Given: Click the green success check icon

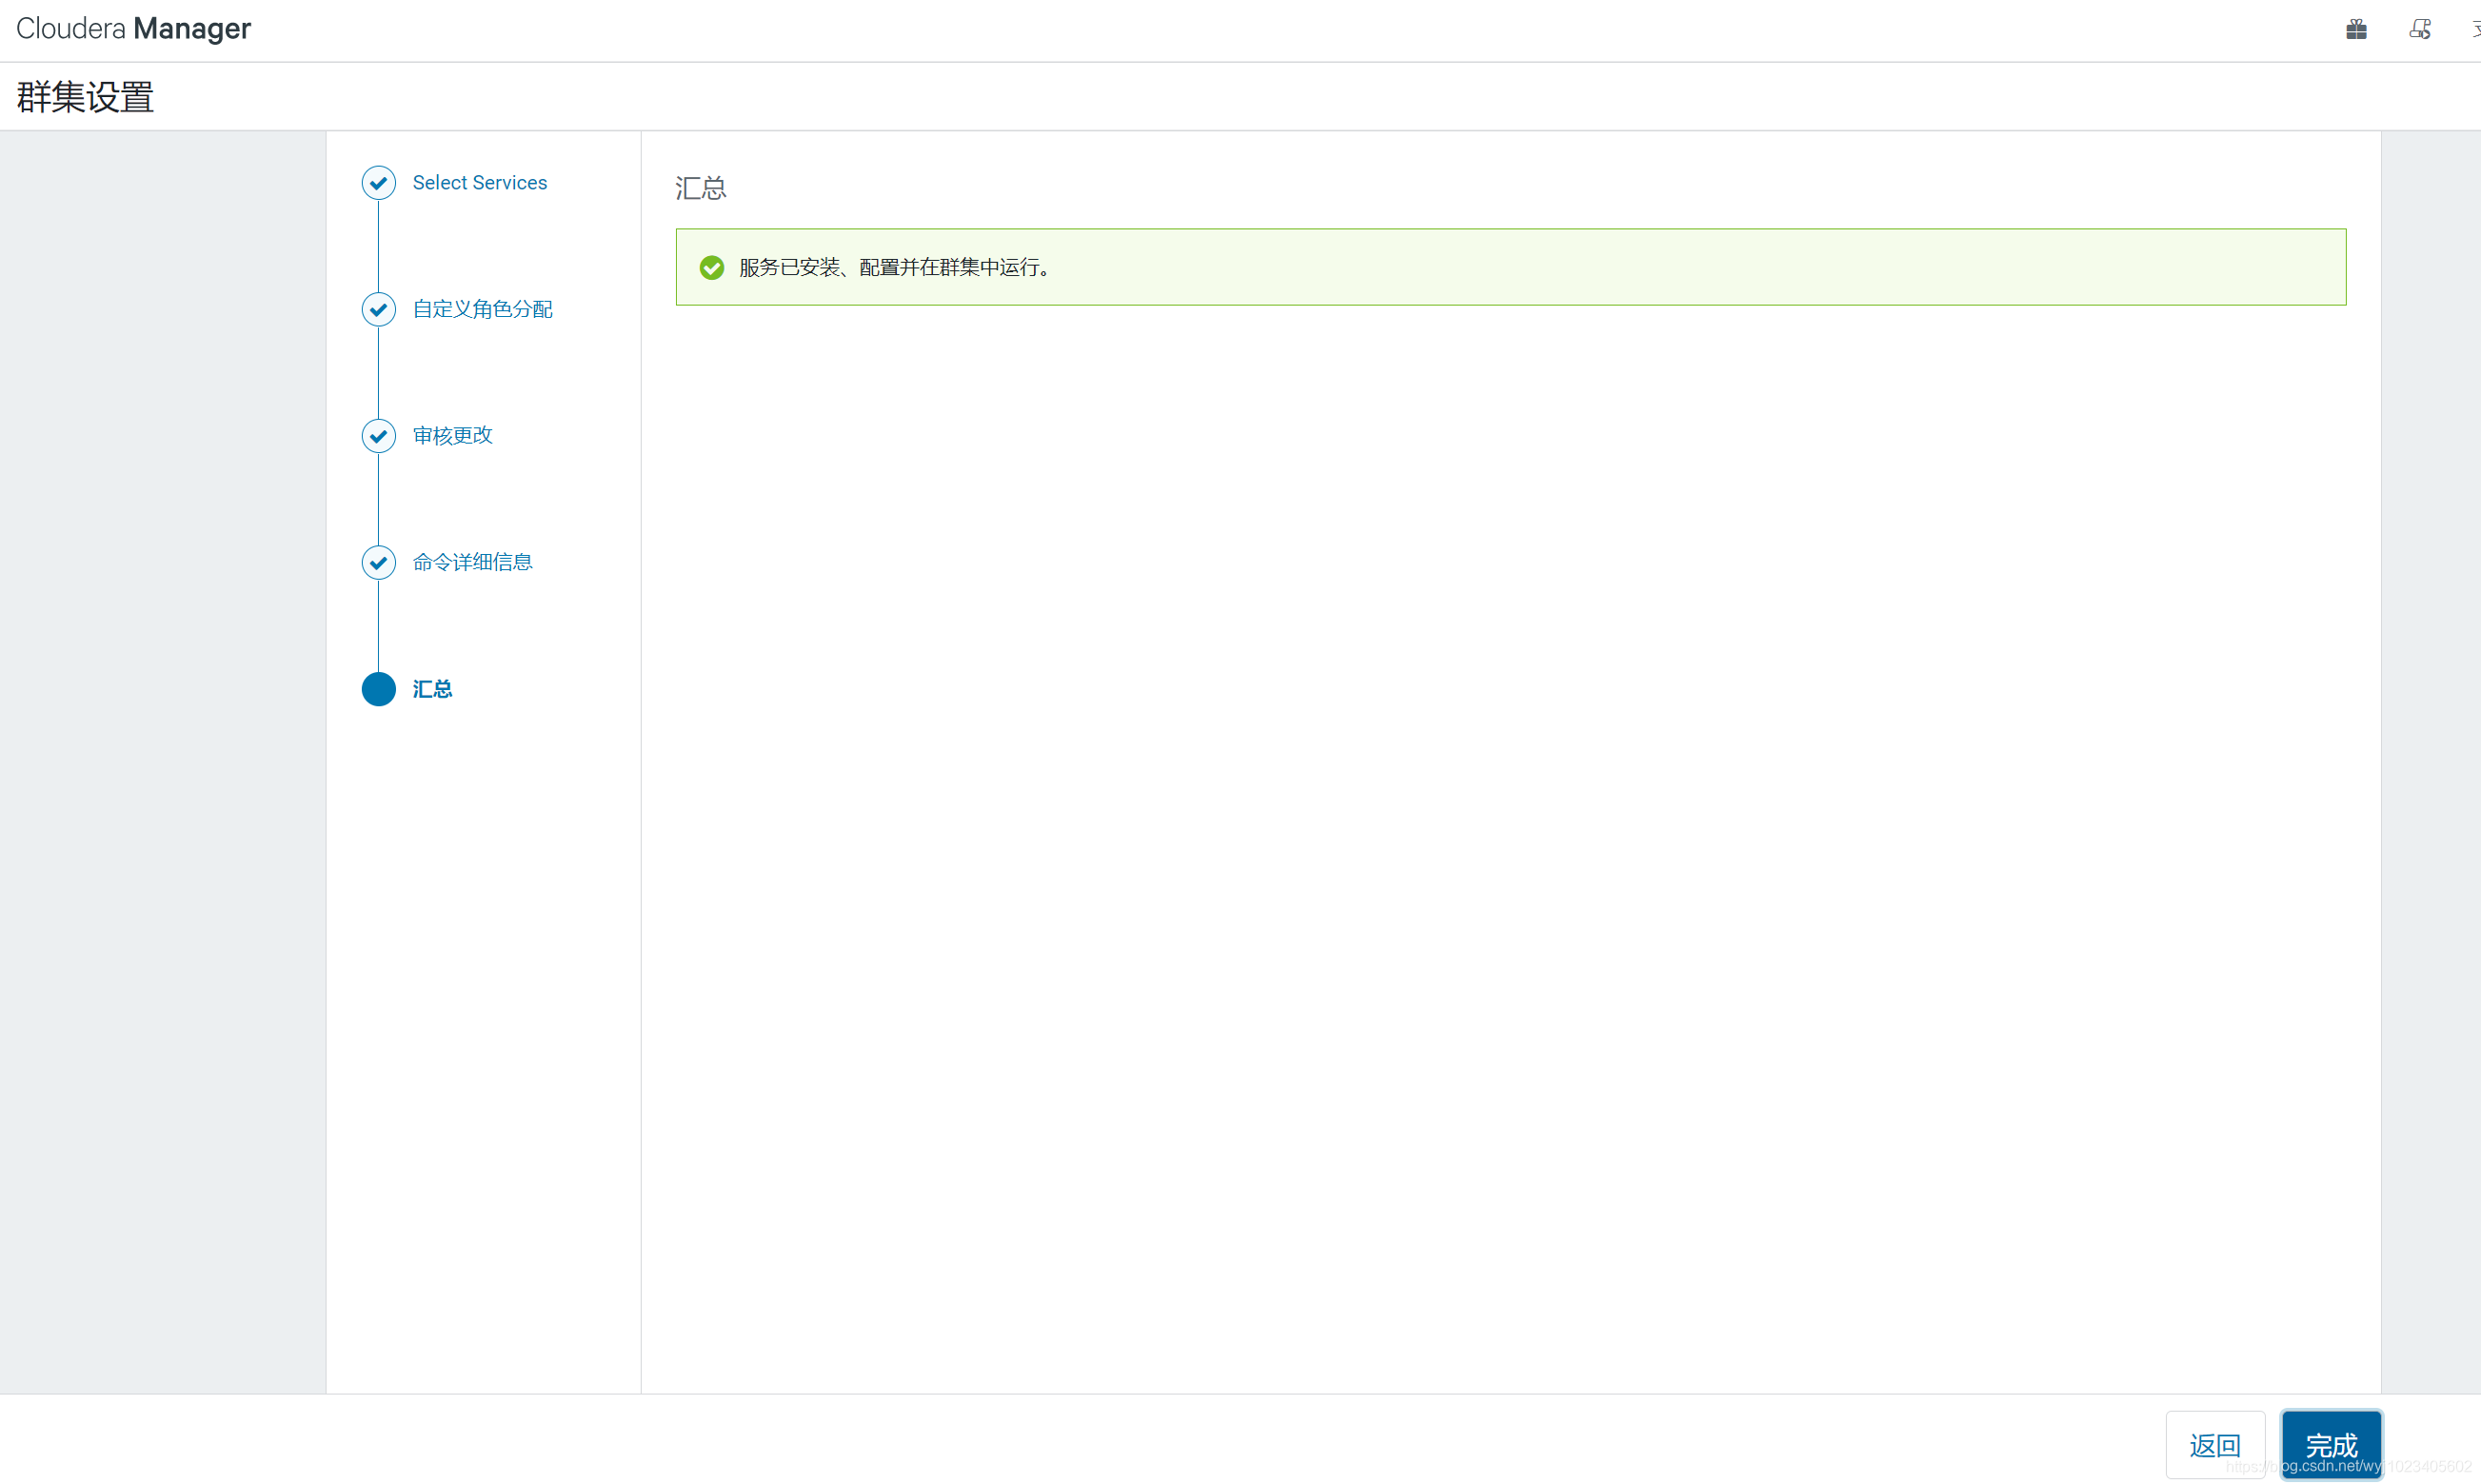Looking at the screenshot, I should [711, 267].
